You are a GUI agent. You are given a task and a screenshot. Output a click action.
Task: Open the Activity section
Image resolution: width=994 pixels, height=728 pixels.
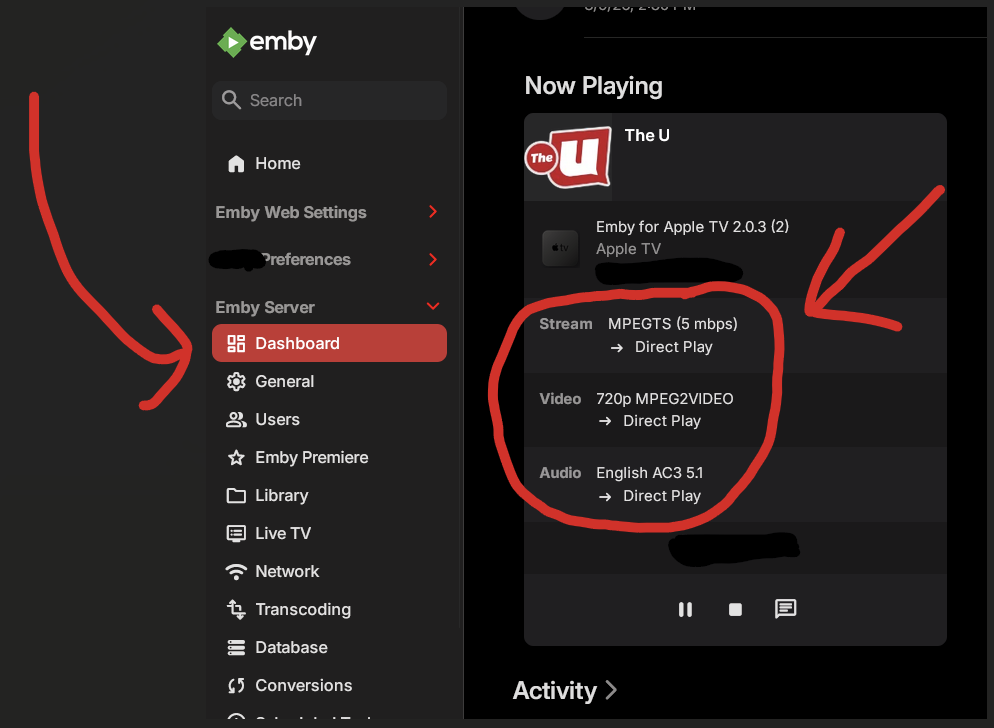pos(555,691)
